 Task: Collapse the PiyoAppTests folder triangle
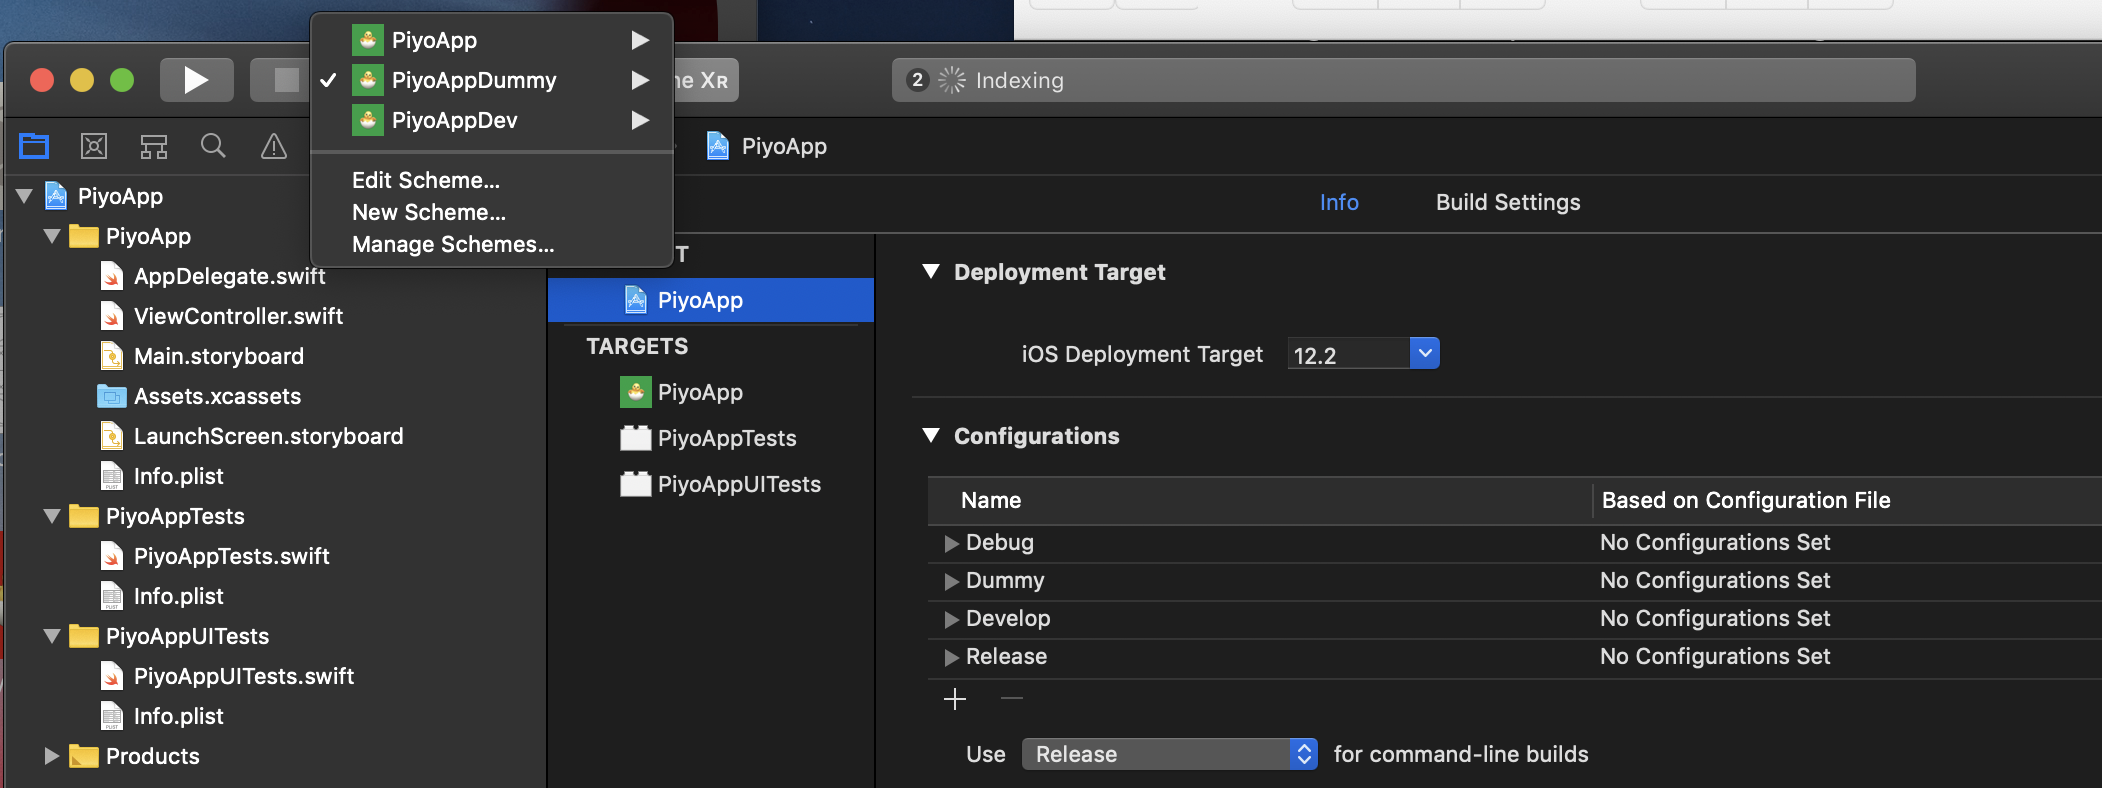tap(52, 516)
